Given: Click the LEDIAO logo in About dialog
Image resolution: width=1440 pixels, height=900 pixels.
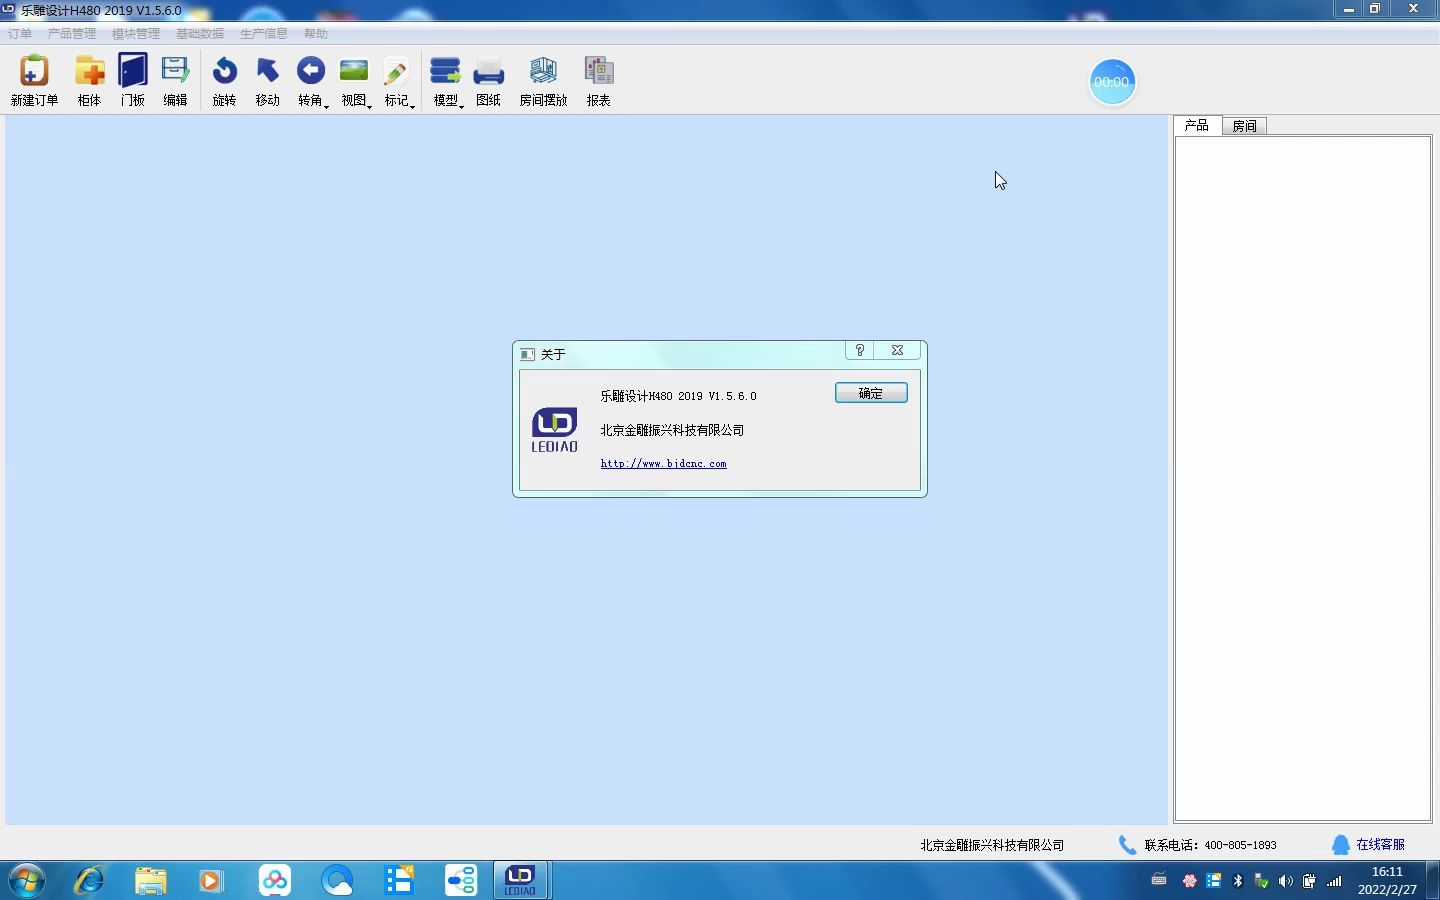Looking at the screenshot, I should [x=554, y=430].
